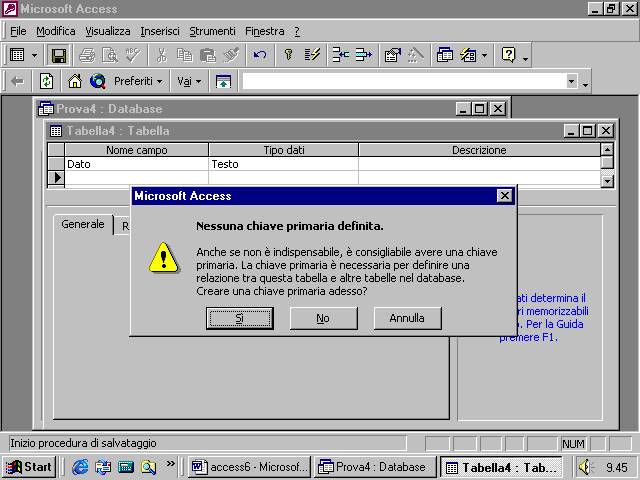Open the Inserisci menu
This screenshot has width=640, height=480.
(160, 31)
